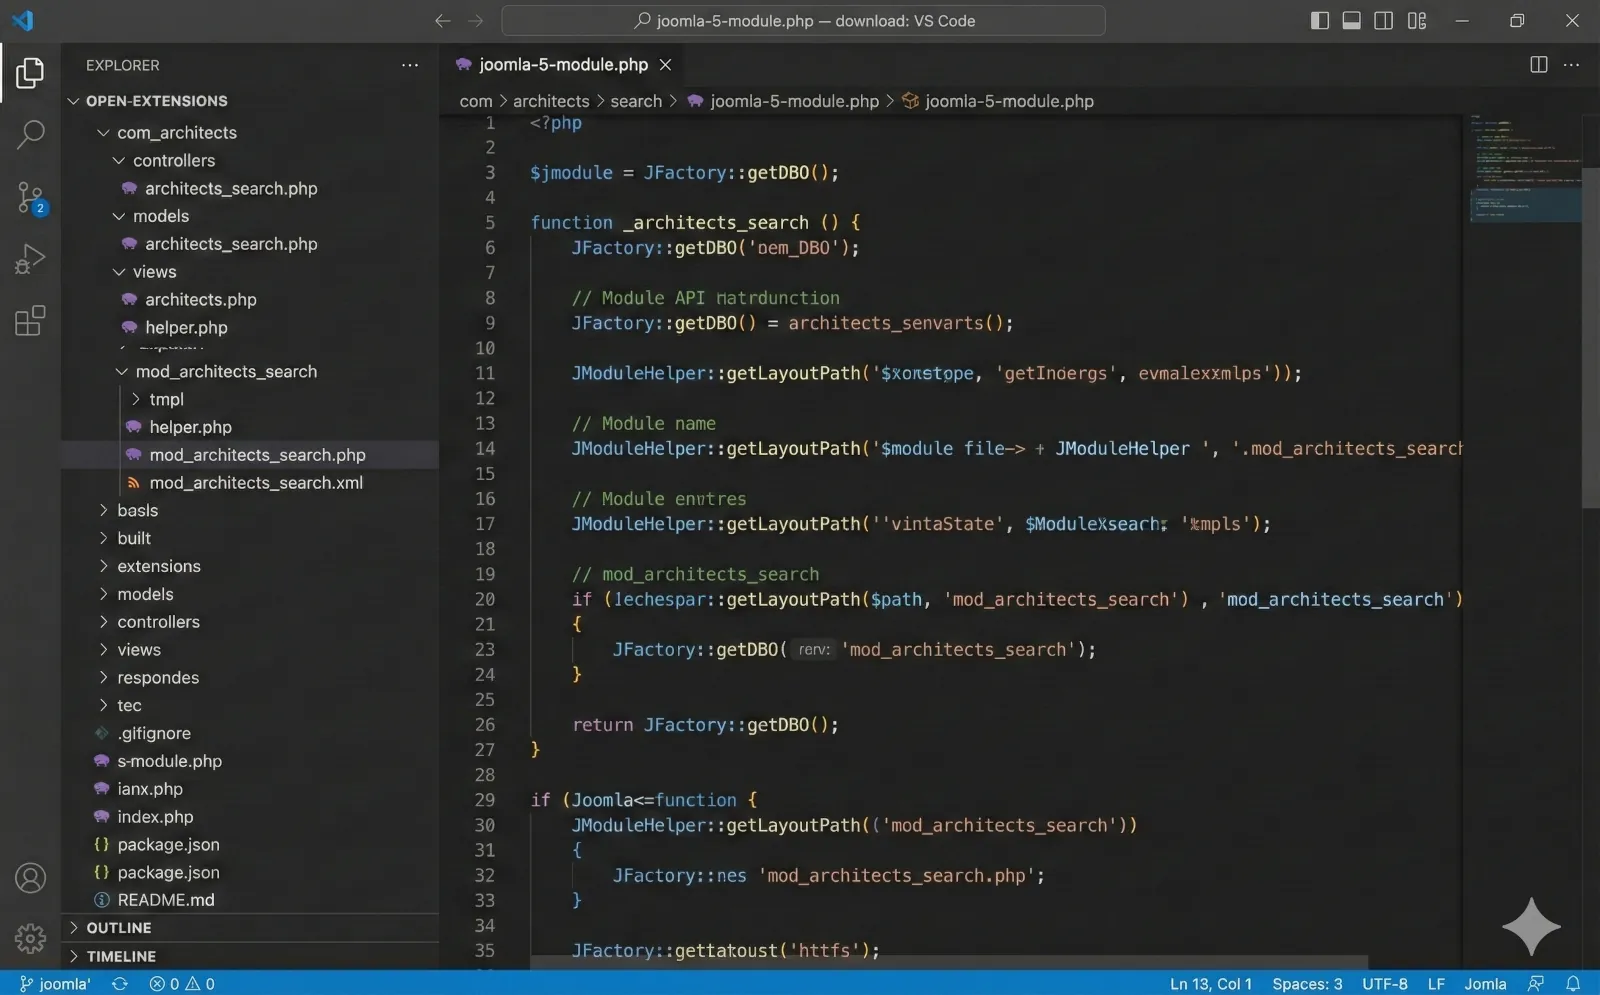
Task: Click the sync changes icon in status bar
Action: pyautogui.click(x=119, y=983)
